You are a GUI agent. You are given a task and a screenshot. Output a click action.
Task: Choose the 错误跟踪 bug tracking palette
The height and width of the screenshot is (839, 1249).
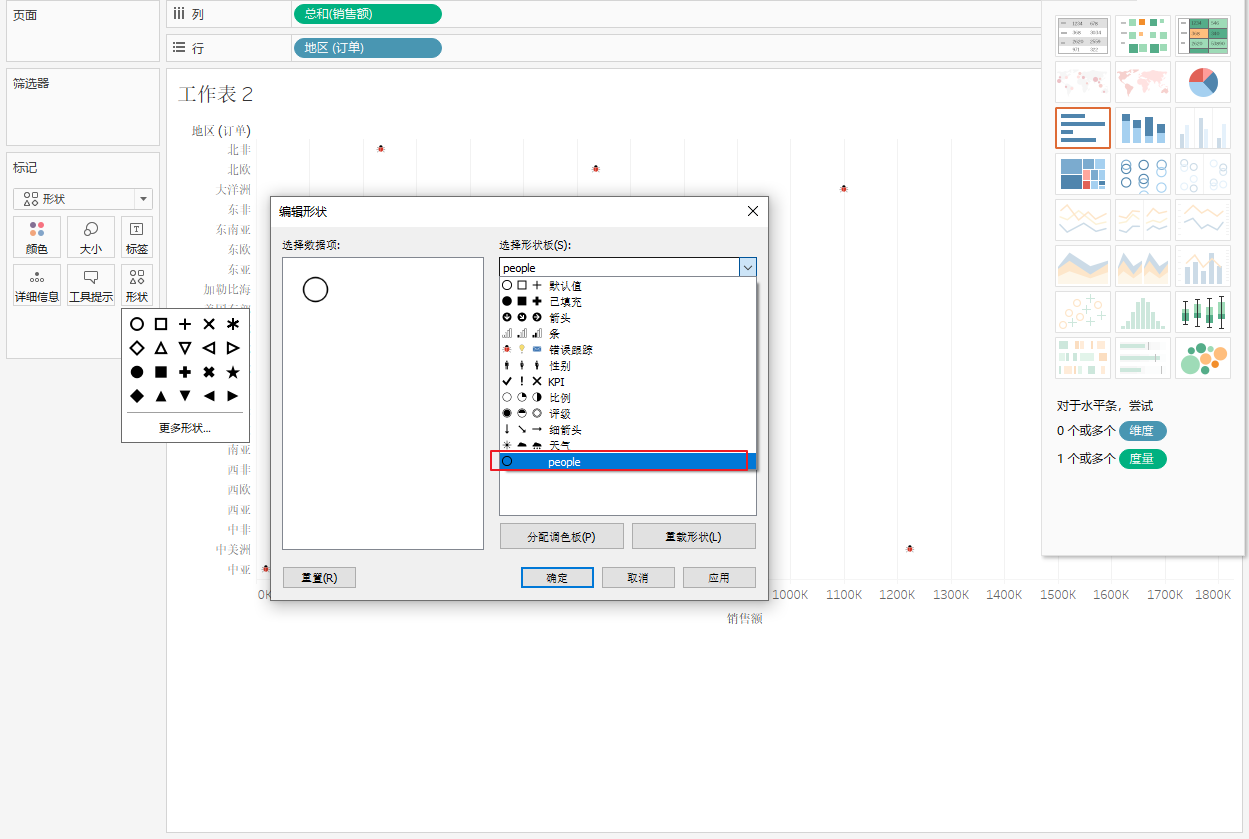[x=627, y=350]
